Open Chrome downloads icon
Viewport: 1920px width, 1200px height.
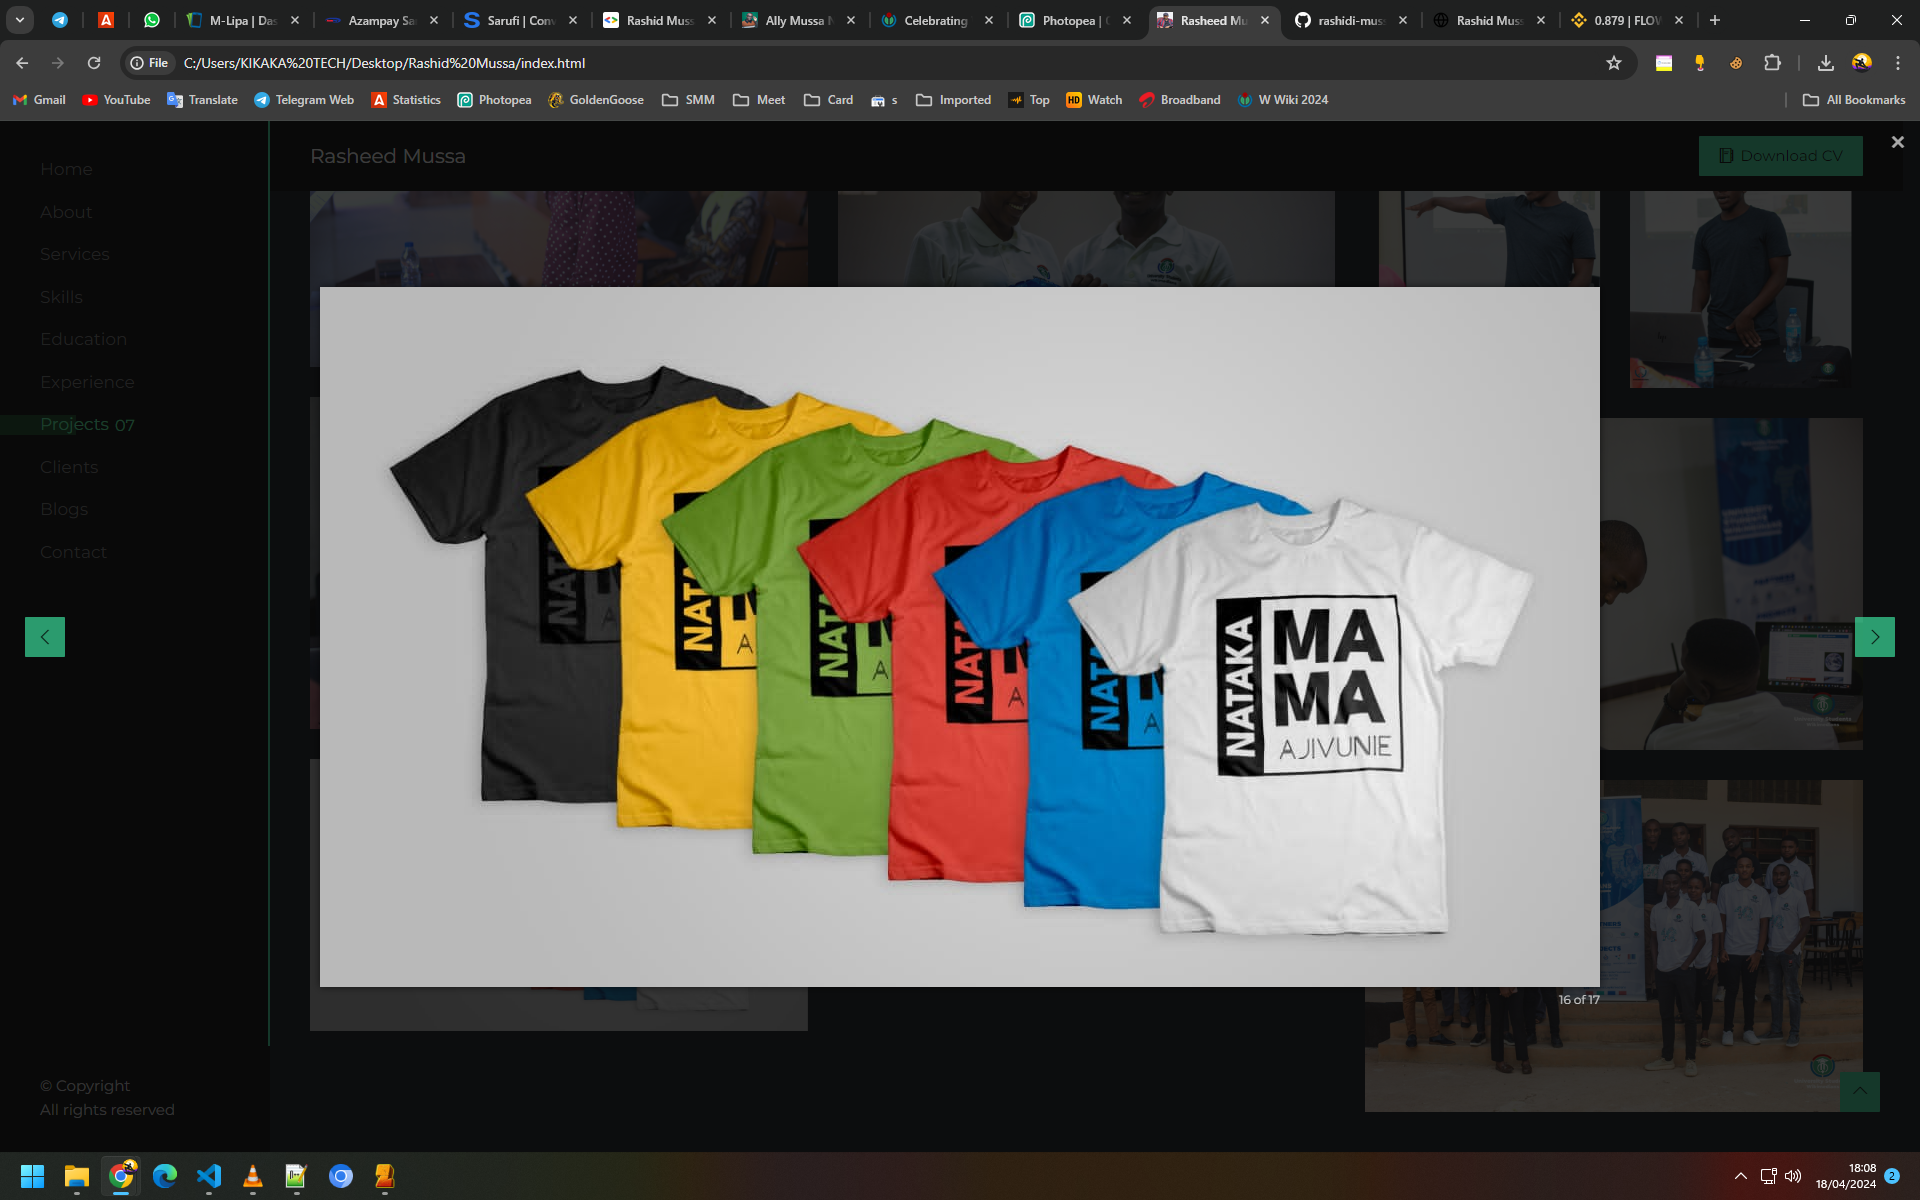click(x=1825, y=63)
